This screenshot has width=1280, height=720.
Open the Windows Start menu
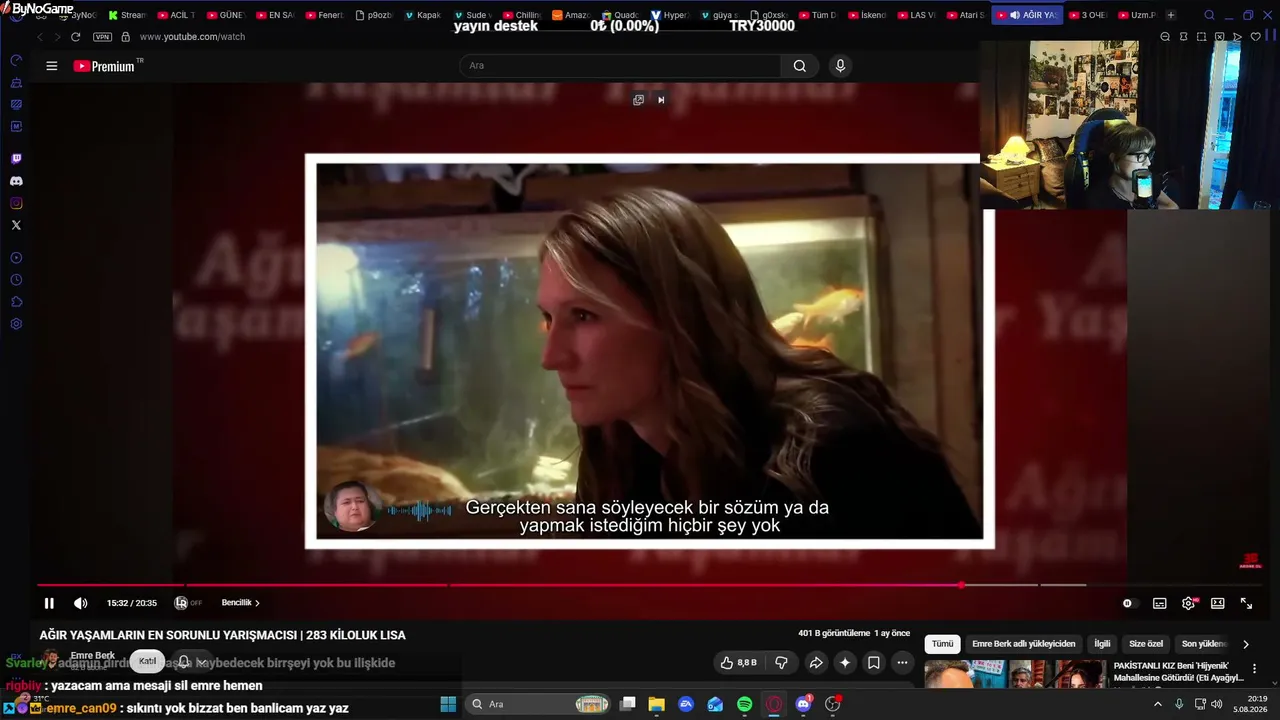[x=448, y=704]
